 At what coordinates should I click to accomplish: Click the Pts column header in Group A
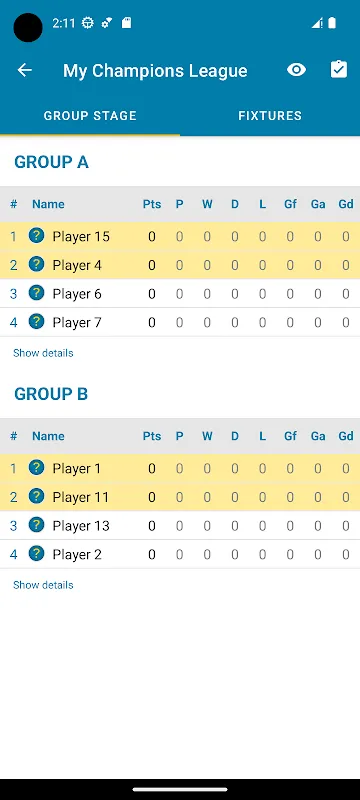(x=151, y=204)
